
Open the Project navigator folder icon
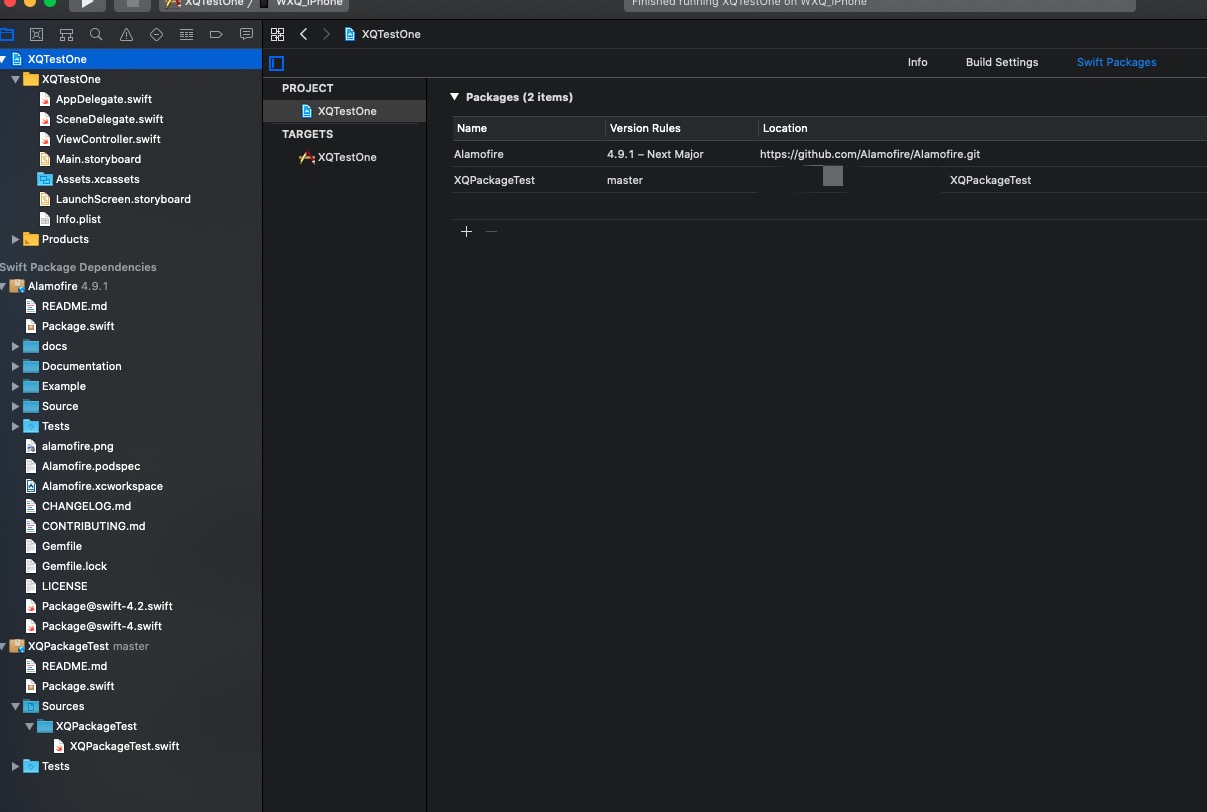click(x=6, y=34)
